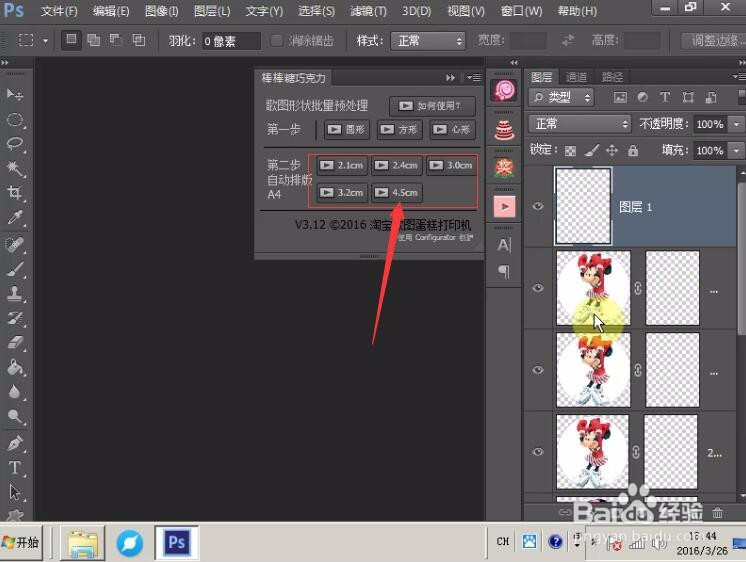
Task: Select the 图层 1 layer thumbnail
Action: pos(583,206)
